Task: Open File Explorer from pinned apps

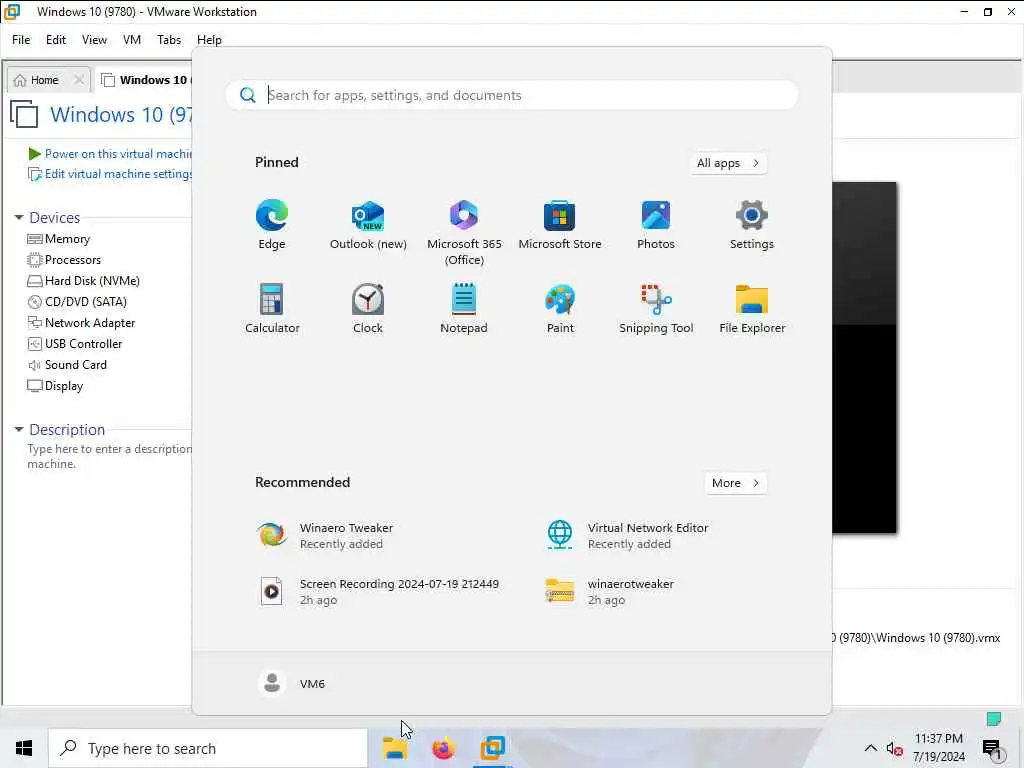Action: (752, 308)
